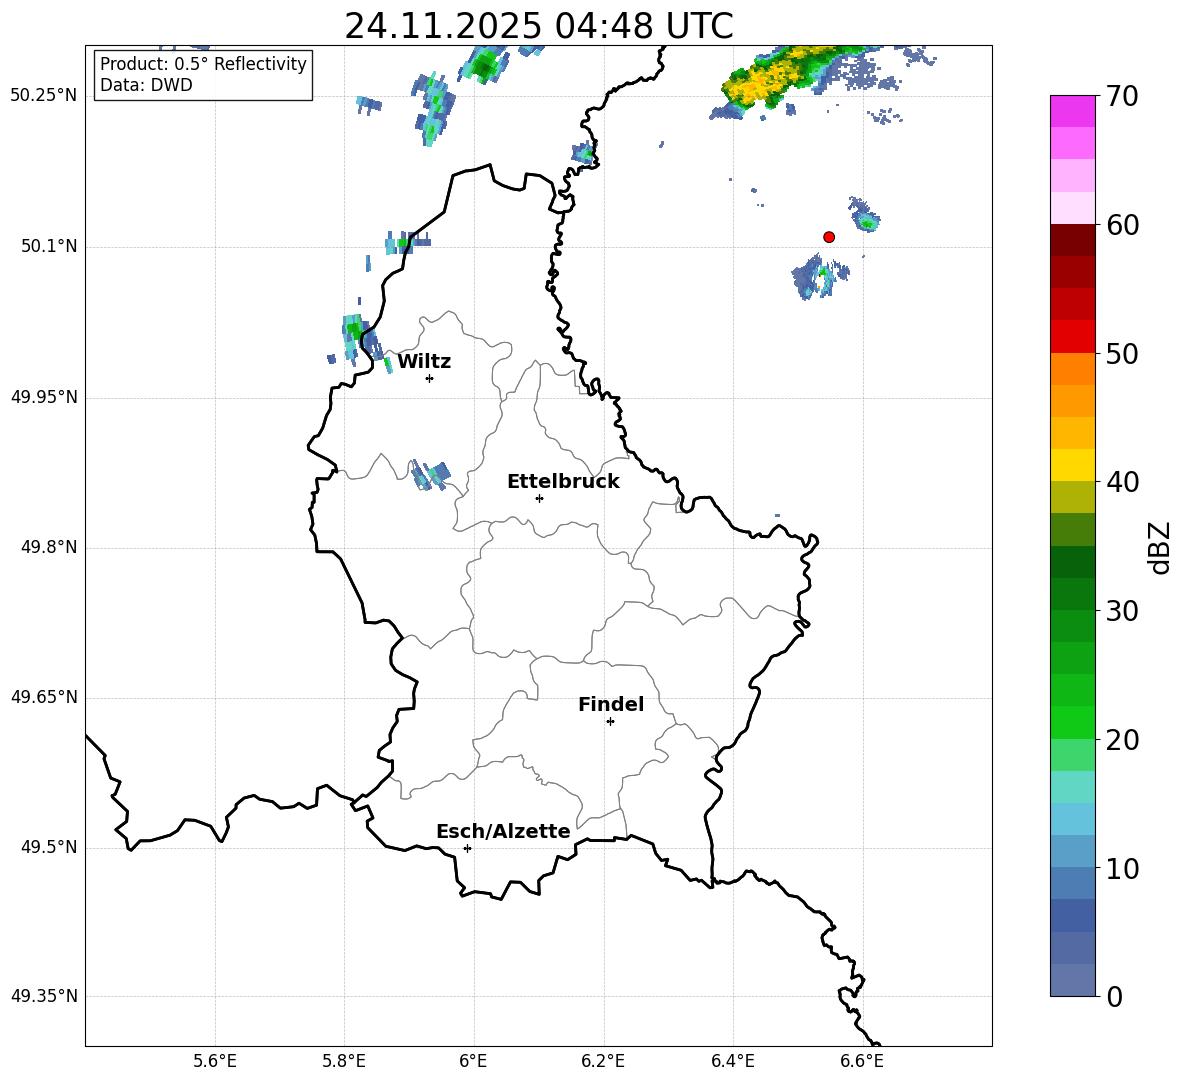Image resolution: width=1184 pixels, height=1081 pixels.
Task: Click the red circle radar site marker
Action: (828, 237)
